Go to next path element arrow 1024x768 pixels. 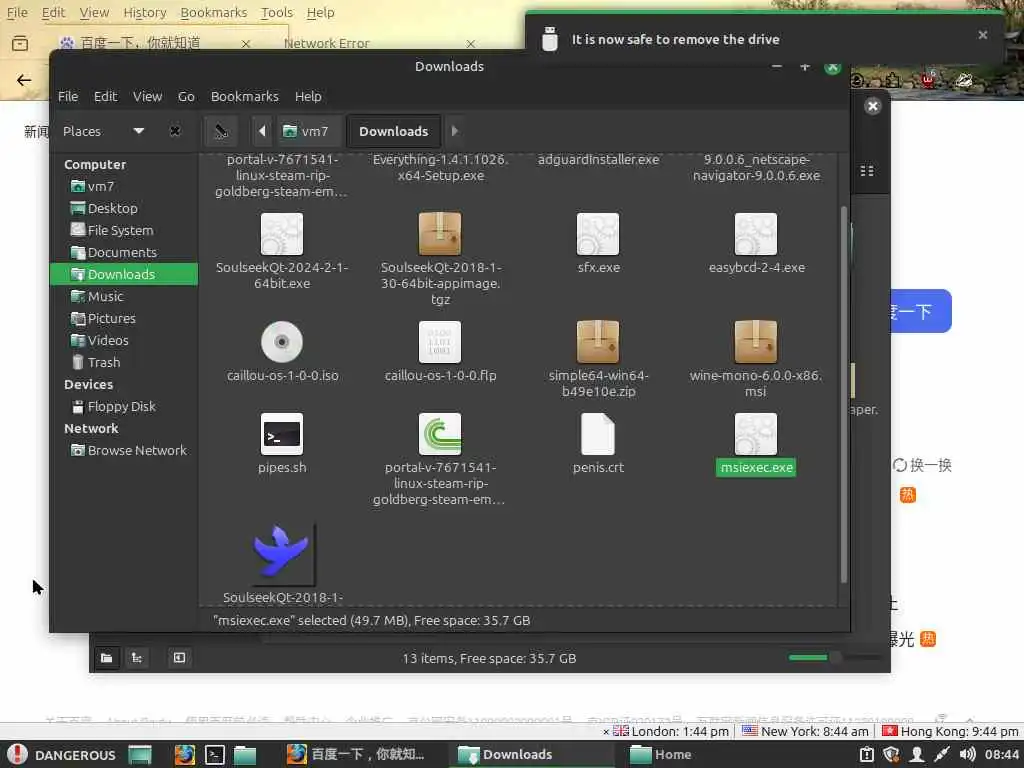tap(455, 131)
